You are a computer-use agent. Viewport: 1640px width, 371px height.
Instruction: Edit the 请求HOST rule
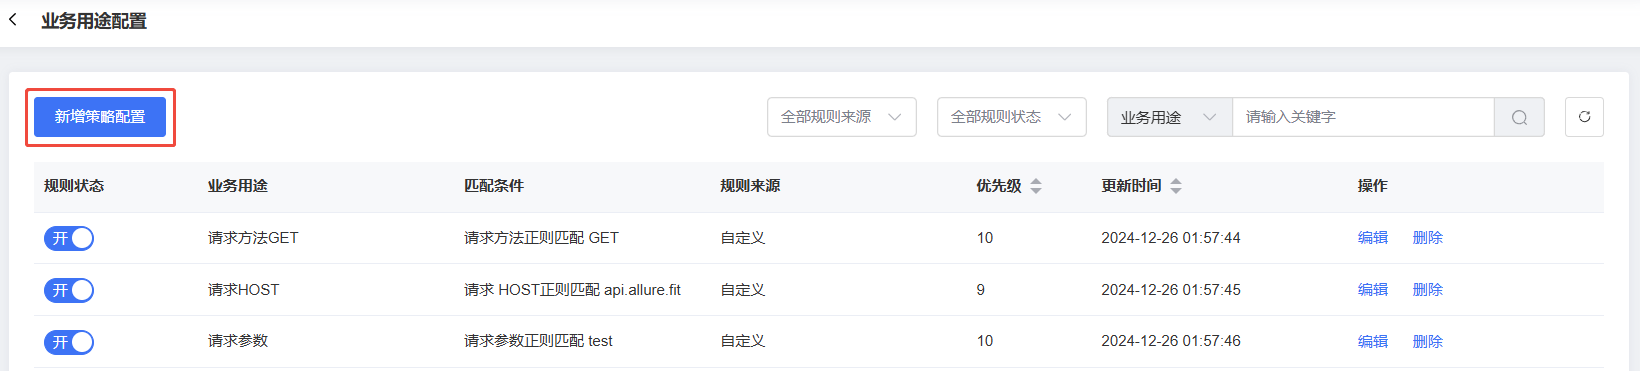[1373, 290]
